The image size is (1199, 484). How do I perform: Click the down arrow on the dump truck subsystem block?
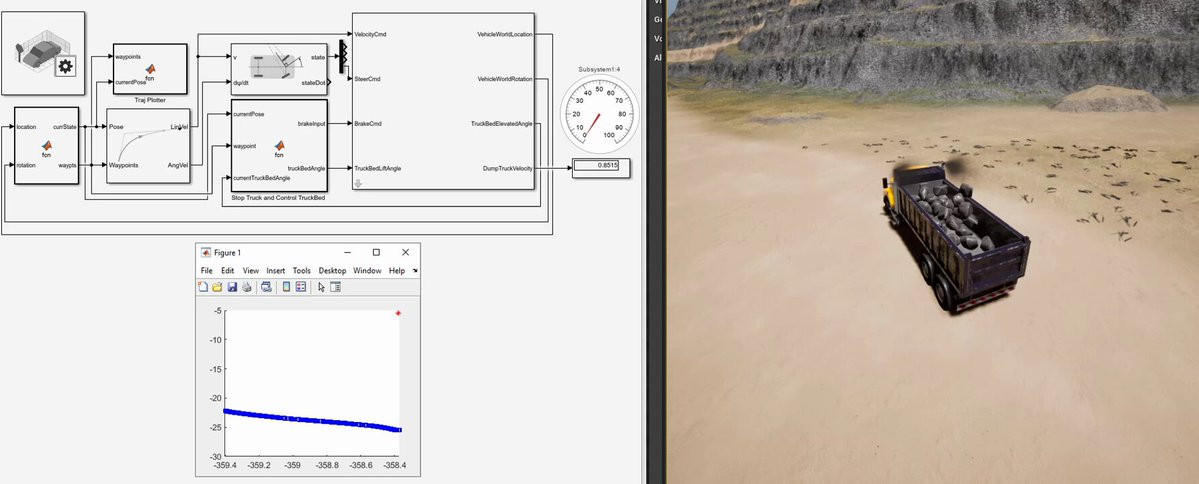click(x=358, y=184)
